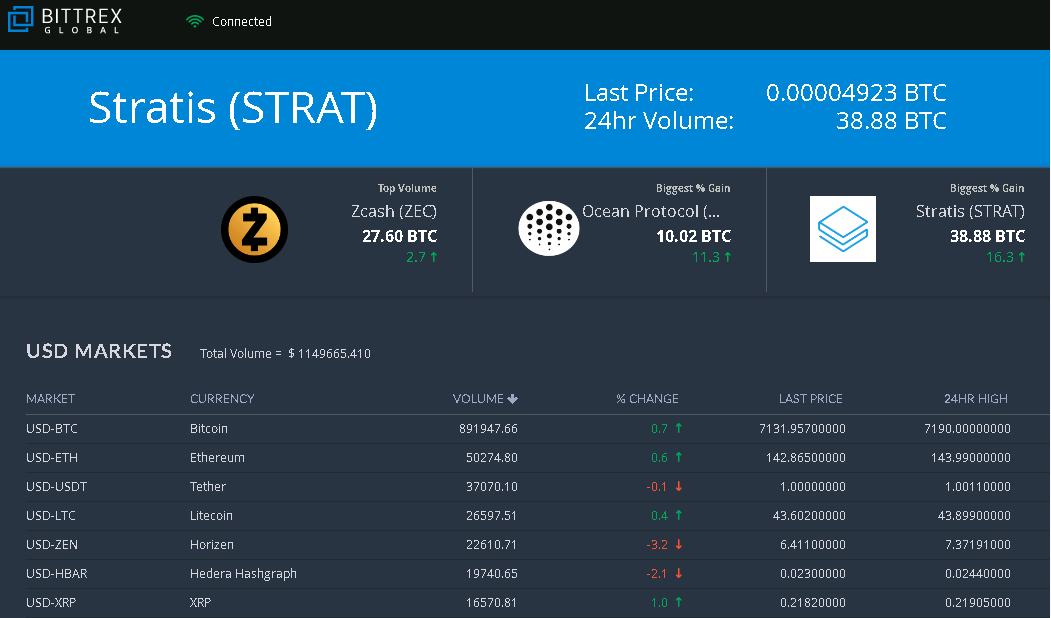Click the Ocean Protocol dotted logo

[x=548, y=229]
